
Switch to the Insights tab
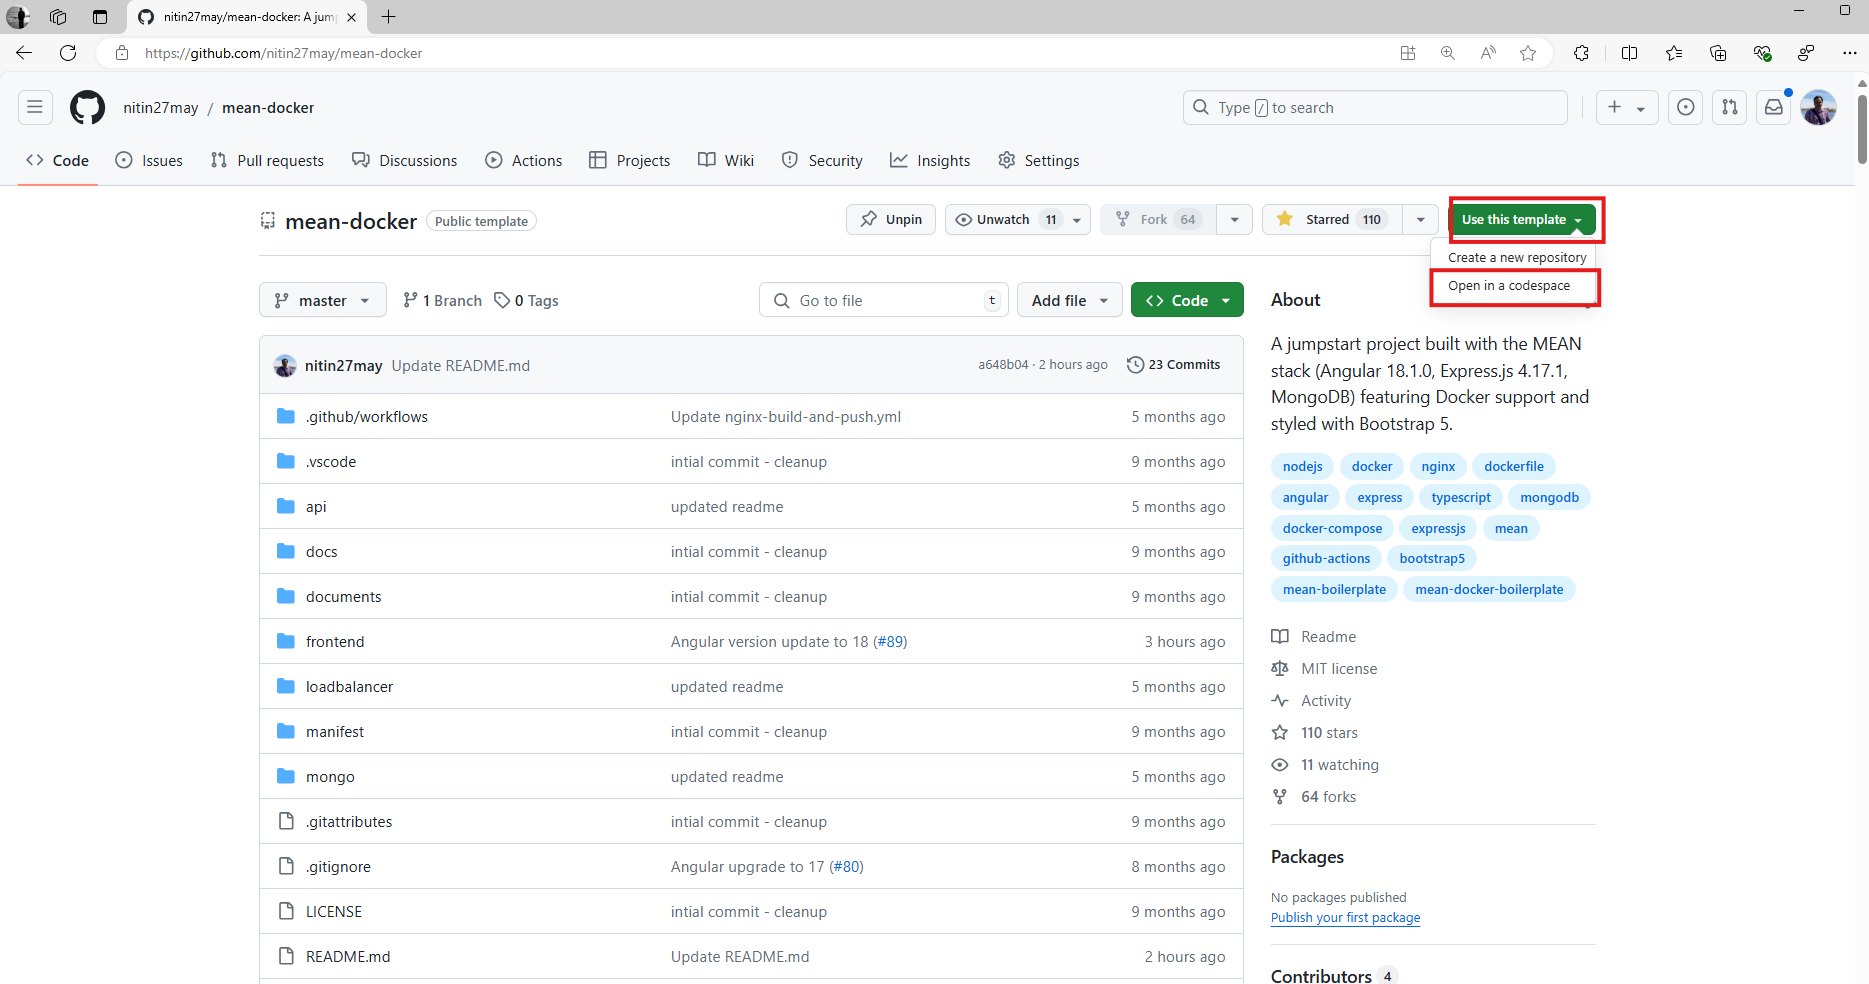pos(930,160)
